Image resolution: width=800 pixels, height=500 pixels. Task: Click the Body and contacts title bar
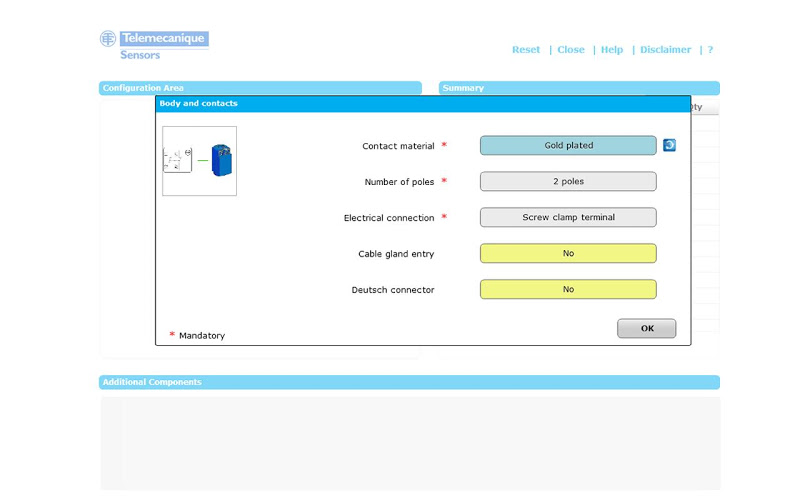423,104
